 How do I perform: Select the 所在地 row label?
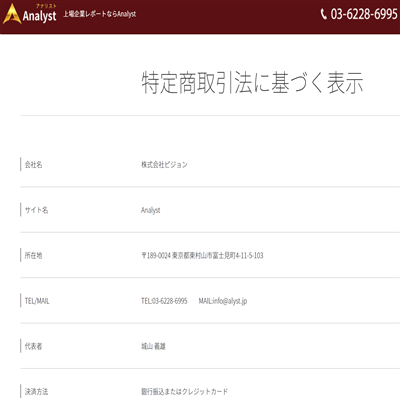pyautogui.click(x=33, y=255)
